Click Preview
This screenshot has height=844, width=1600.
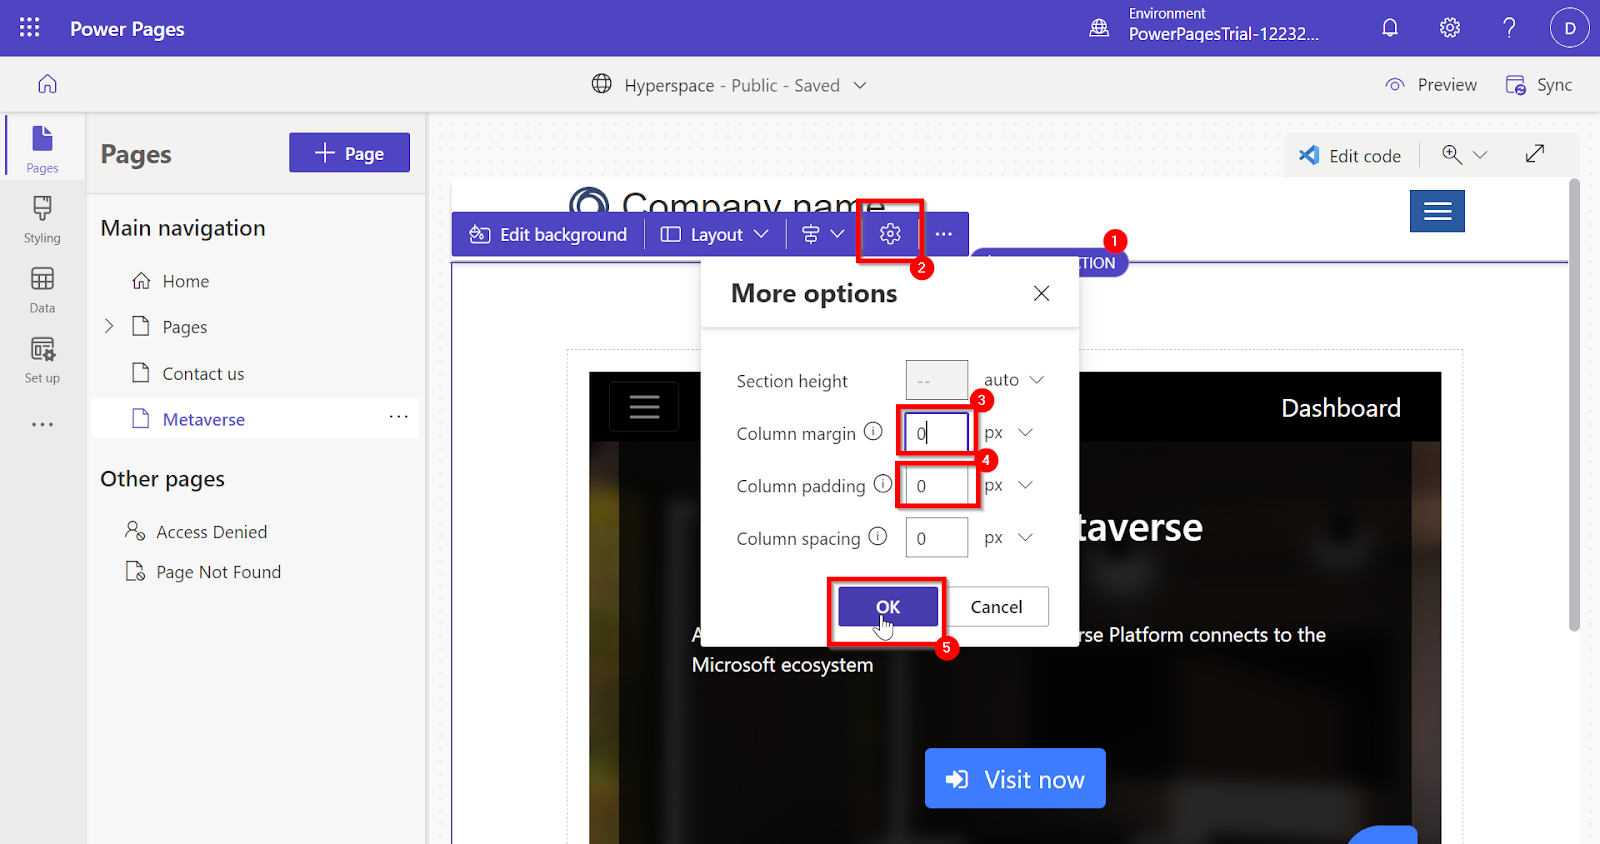tap(1431, 85)
